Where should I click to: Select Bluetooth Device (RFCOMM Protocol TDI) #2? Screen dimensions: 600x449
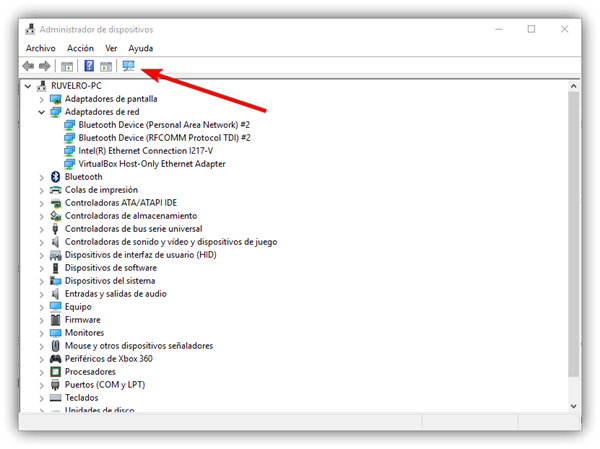coord(165,138)
